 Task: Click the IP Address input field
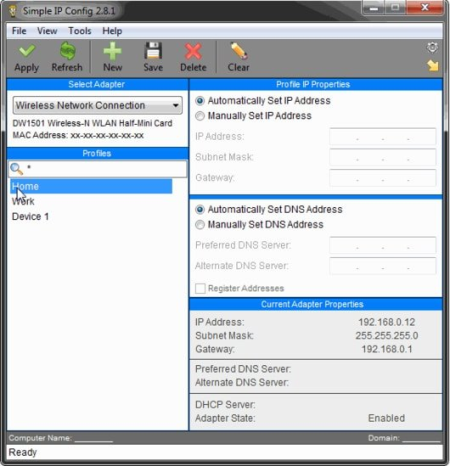point(383,137)
